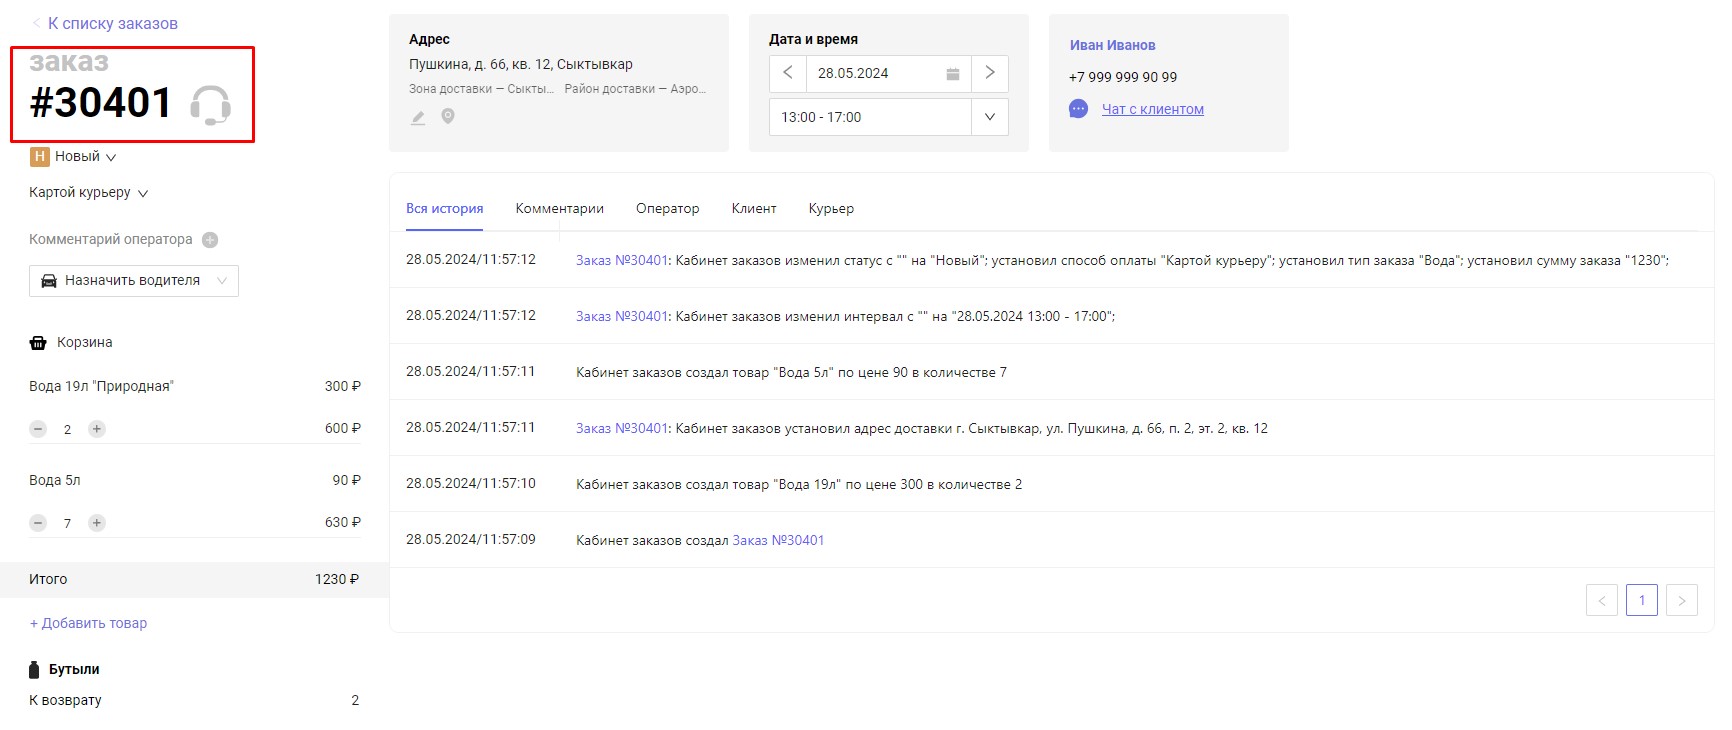The height and width of the screenshot is (730, 1732).
Task: Click previous page pagination arrow
Action: point(1602,600)
